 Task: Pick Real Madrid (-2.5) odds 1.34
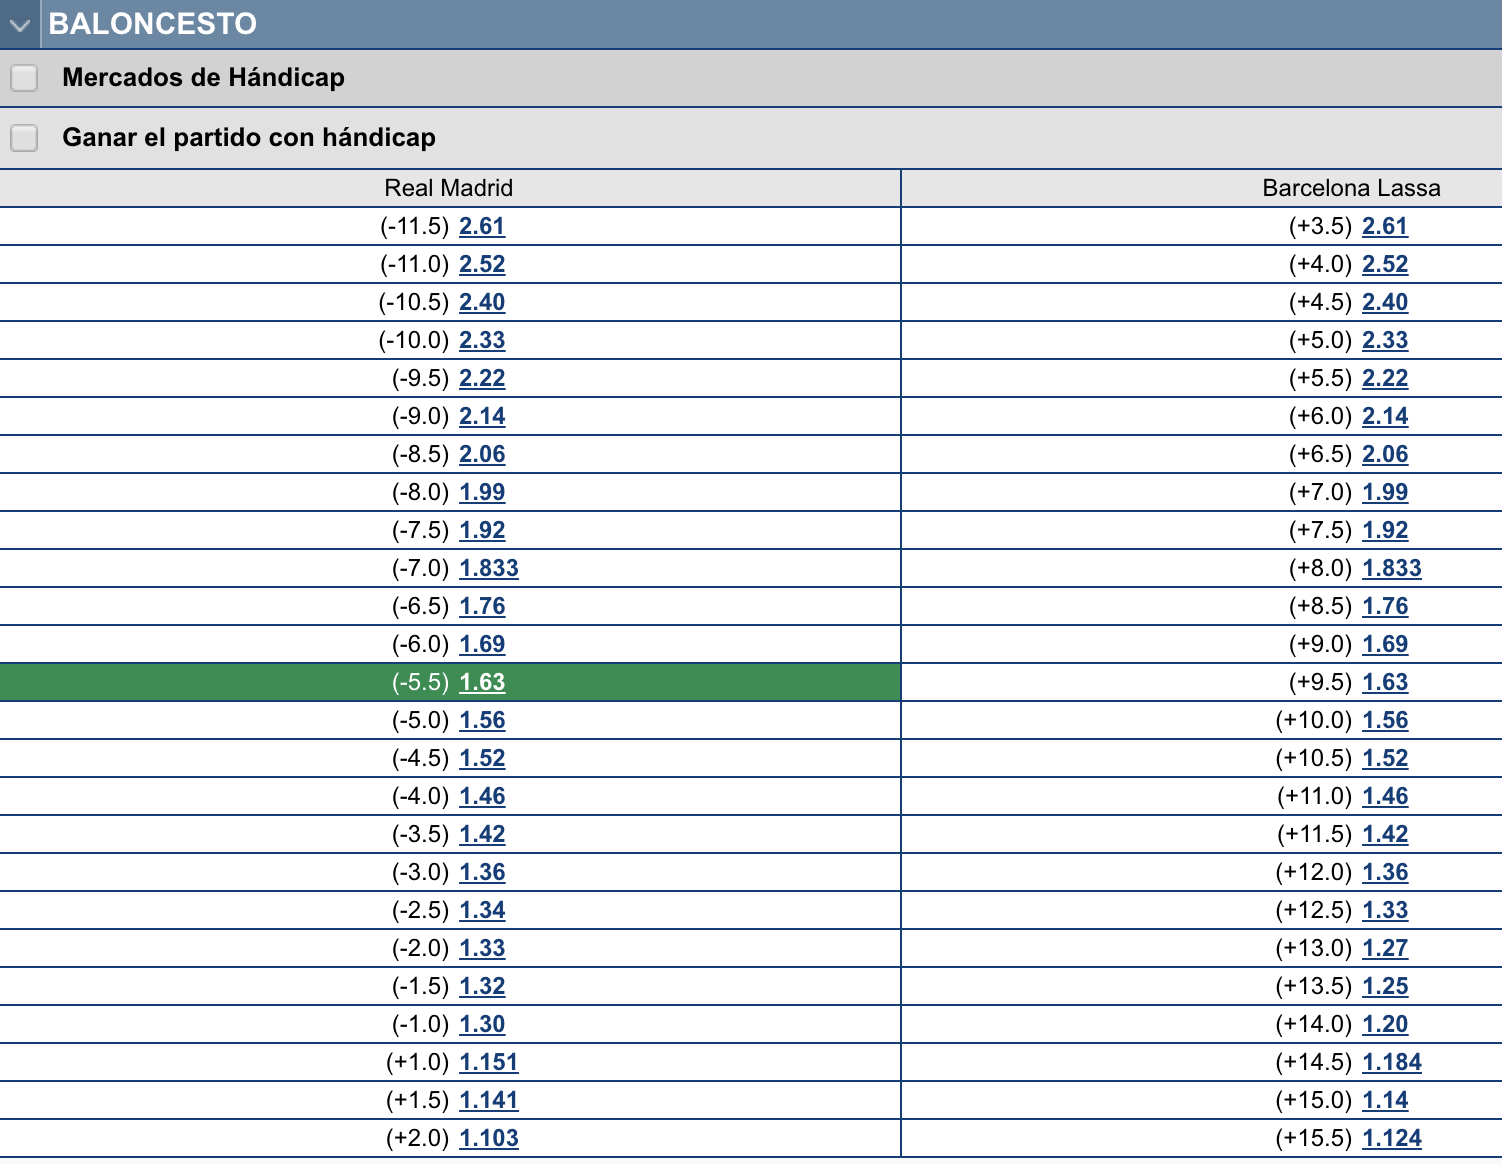pyautogui.click(x=482, y=910)
